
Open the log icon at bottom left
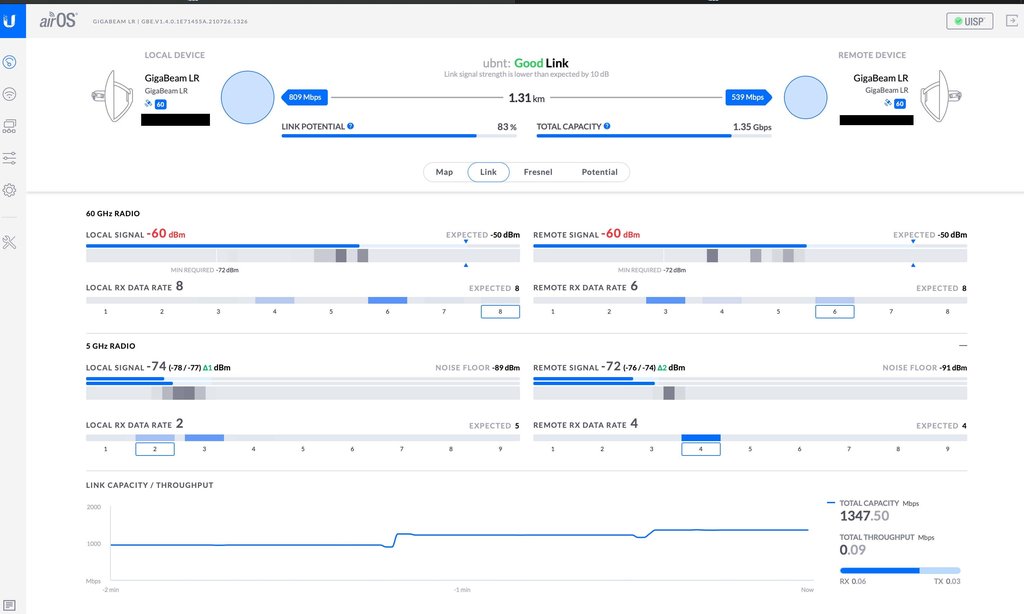(10, 604)
